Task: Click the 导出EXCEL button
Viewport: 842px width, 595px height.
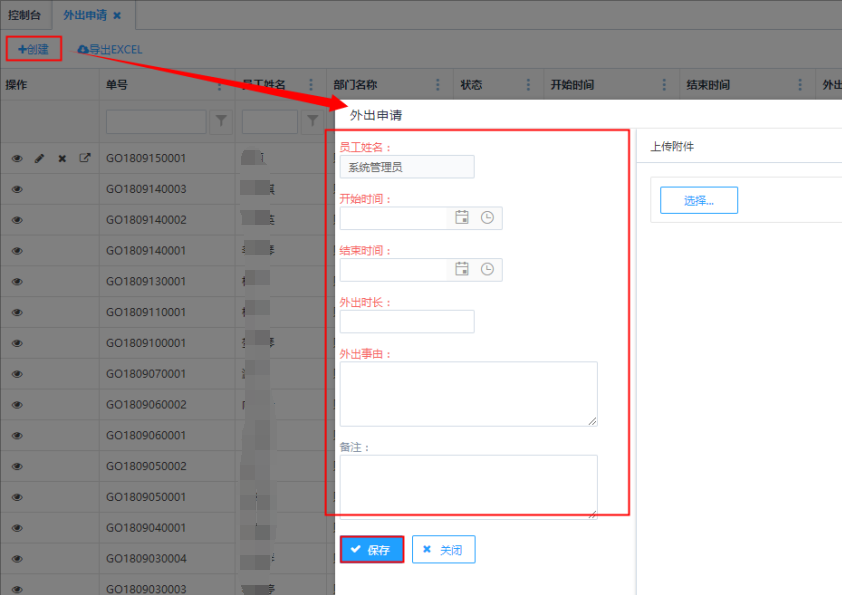Action: pyautogui.click(x=110, y=49)
